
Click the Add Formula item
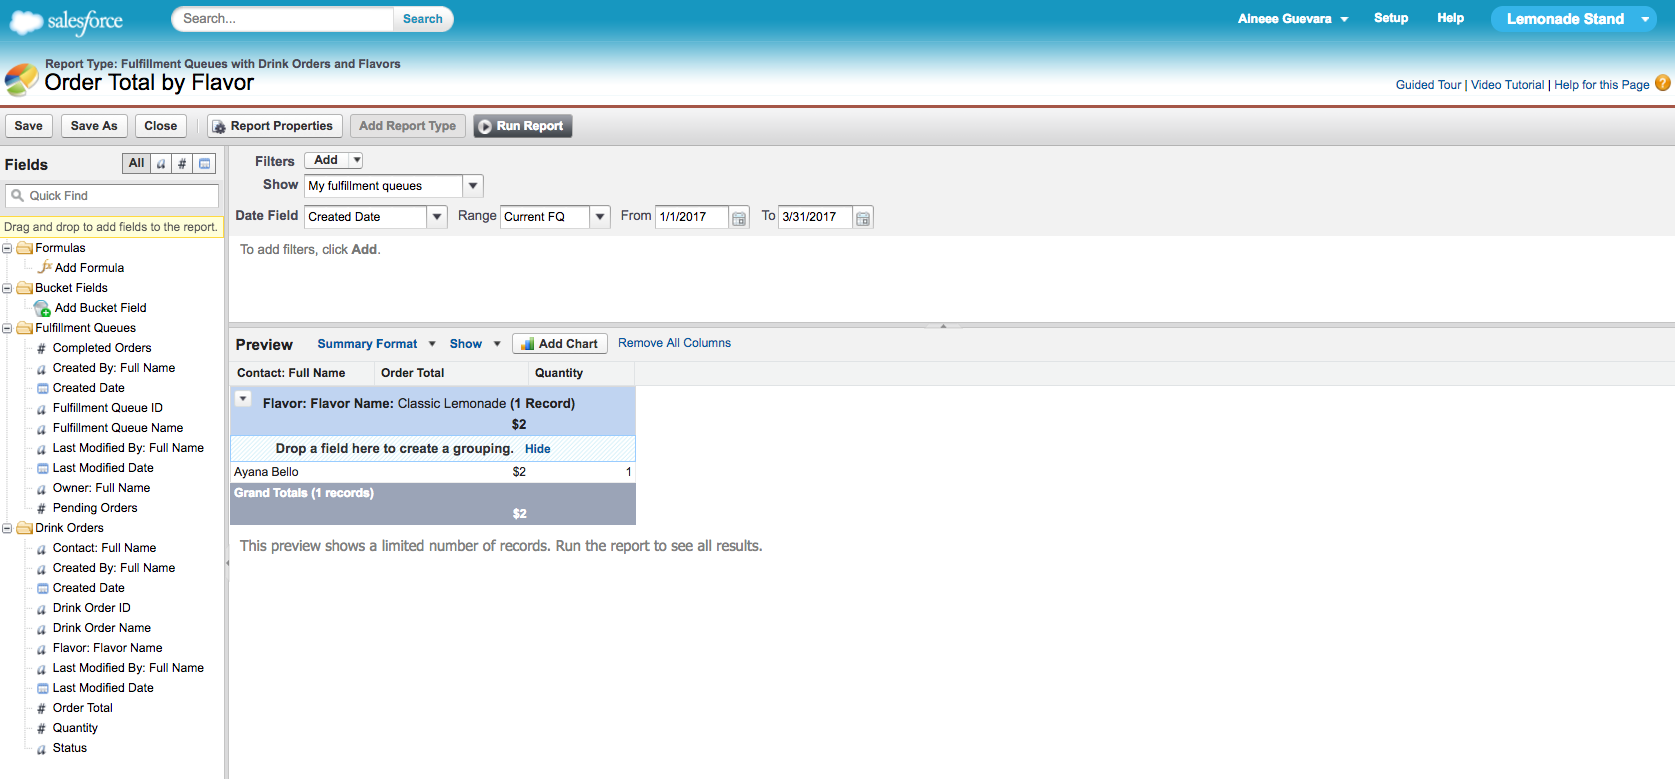click(x=89, y=268)
